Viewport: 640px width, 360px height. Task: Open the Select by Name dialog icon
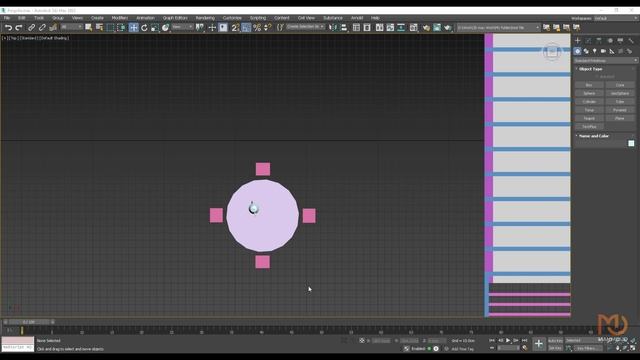coord(99,28)
